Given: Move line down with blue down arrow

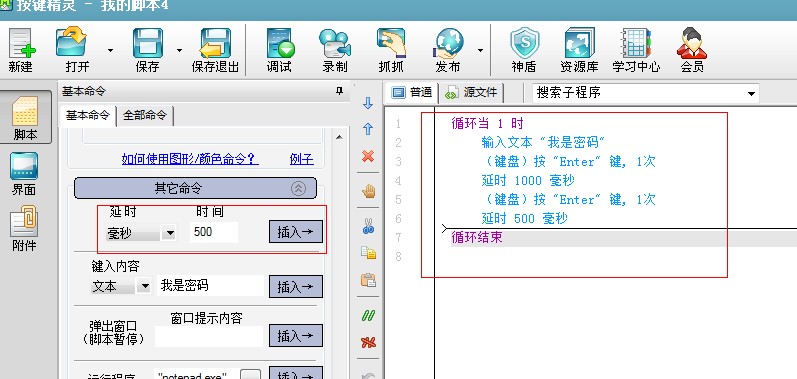Looking at the screenshot, I should coord(368,104).
